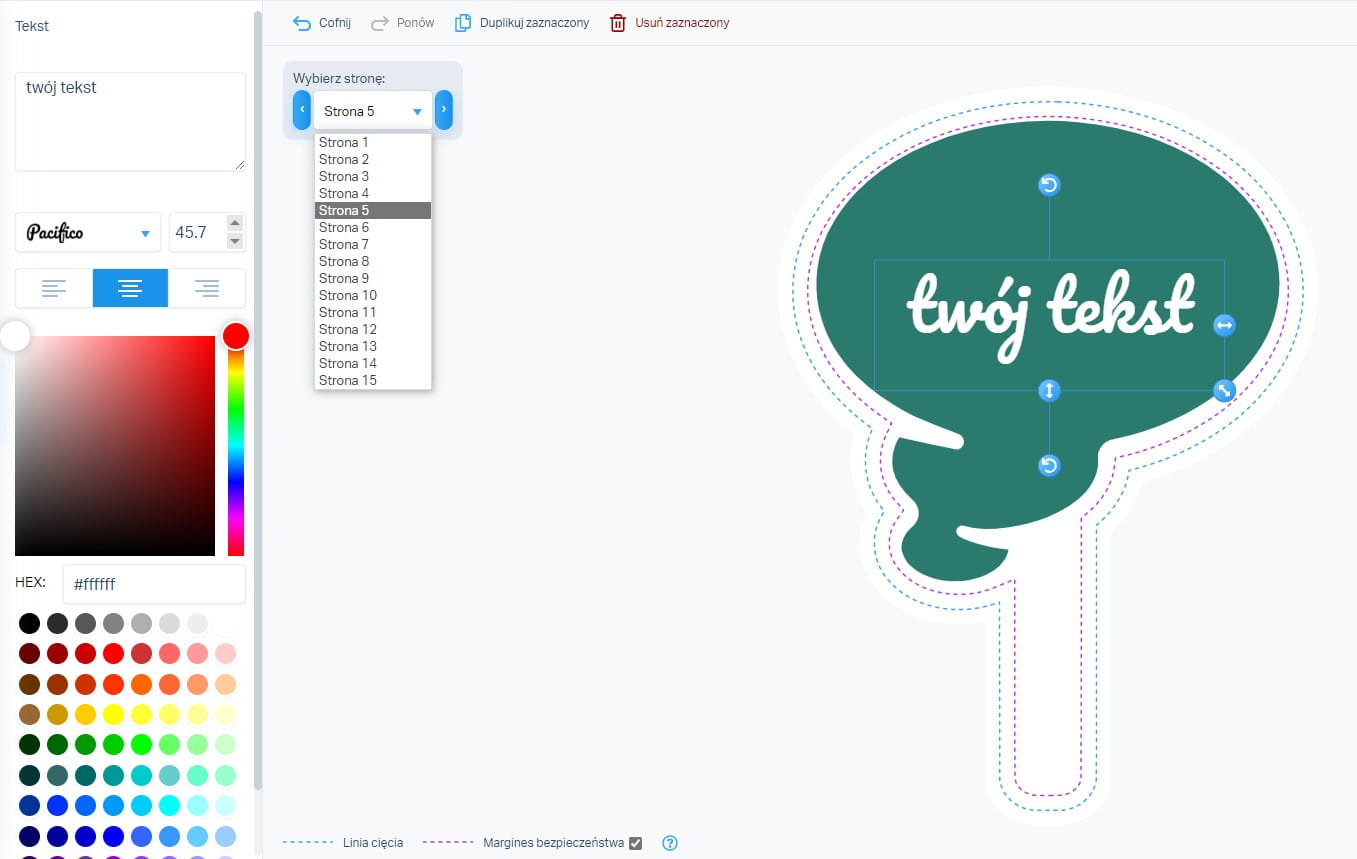This screenshot has height=859, width=1357.
Task: Click the trash icon for Usuń zaznaczony
Action: [x=618, y=23]
